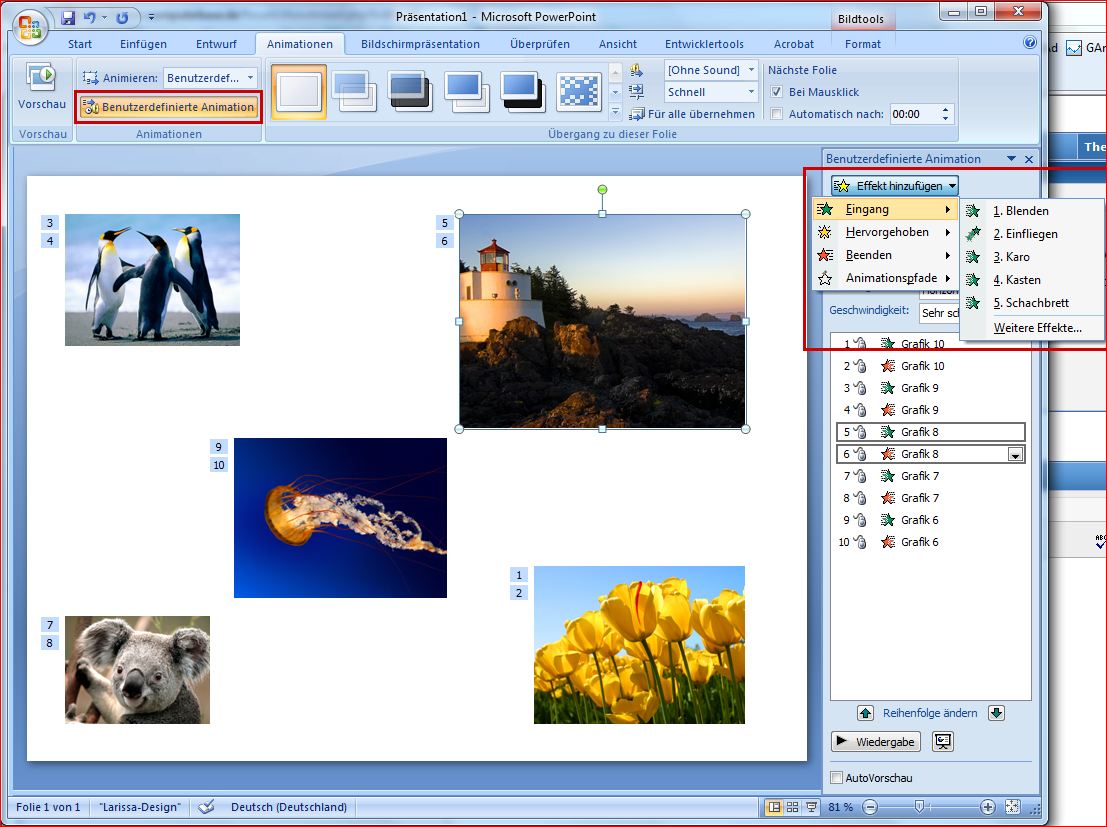The height and width of the screenshot is (827, 1107).
Task: Expand the transition gallery more arrow
Action: [615, 112]
